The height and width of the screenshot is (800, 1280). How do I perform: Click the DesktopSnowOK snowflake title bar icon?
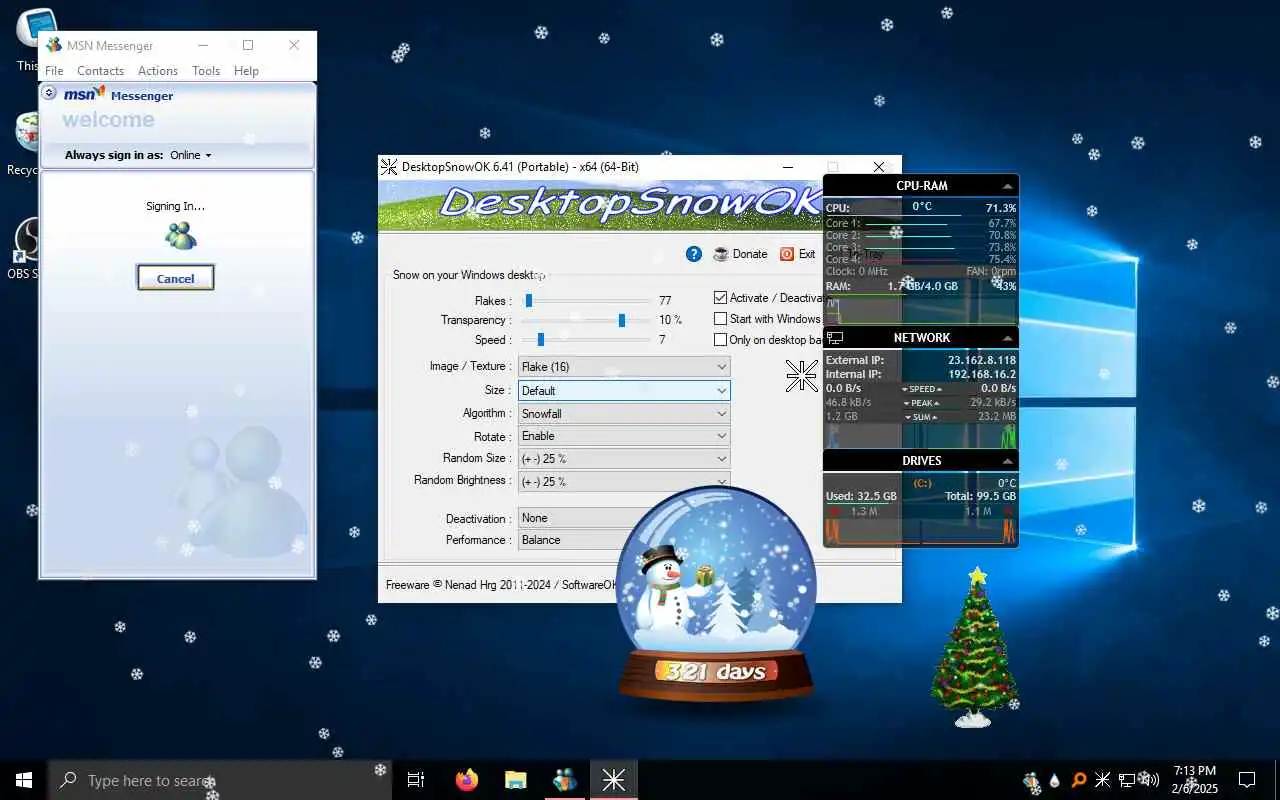tap(389, 167)
